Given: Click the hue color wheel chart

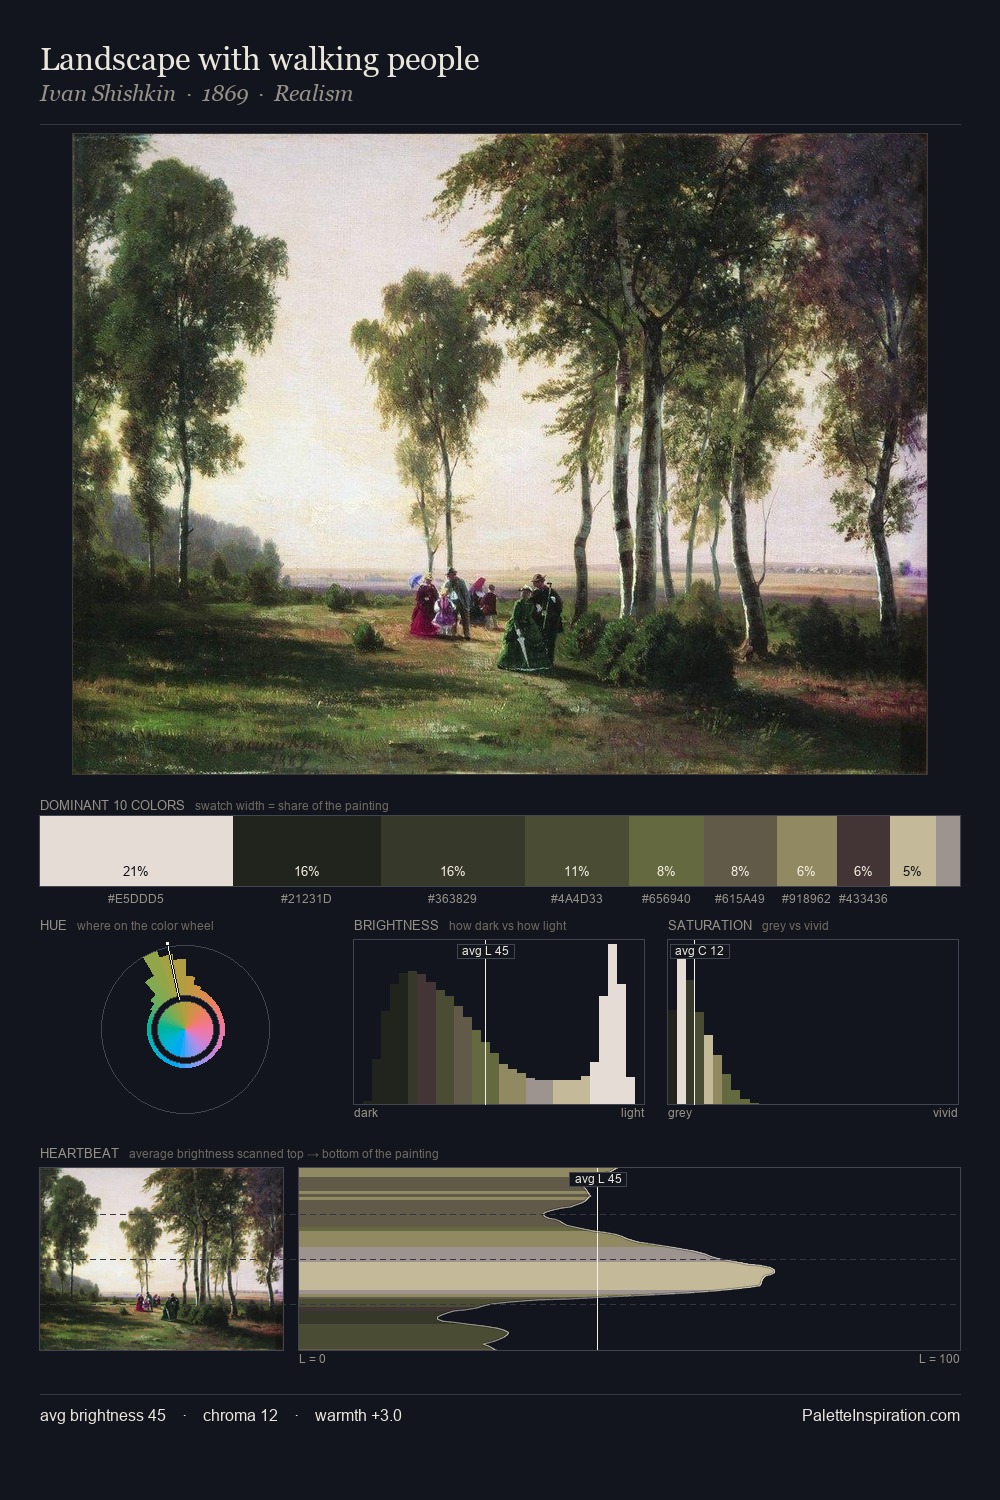Looking at the screenshot, I should point(185,1028).
